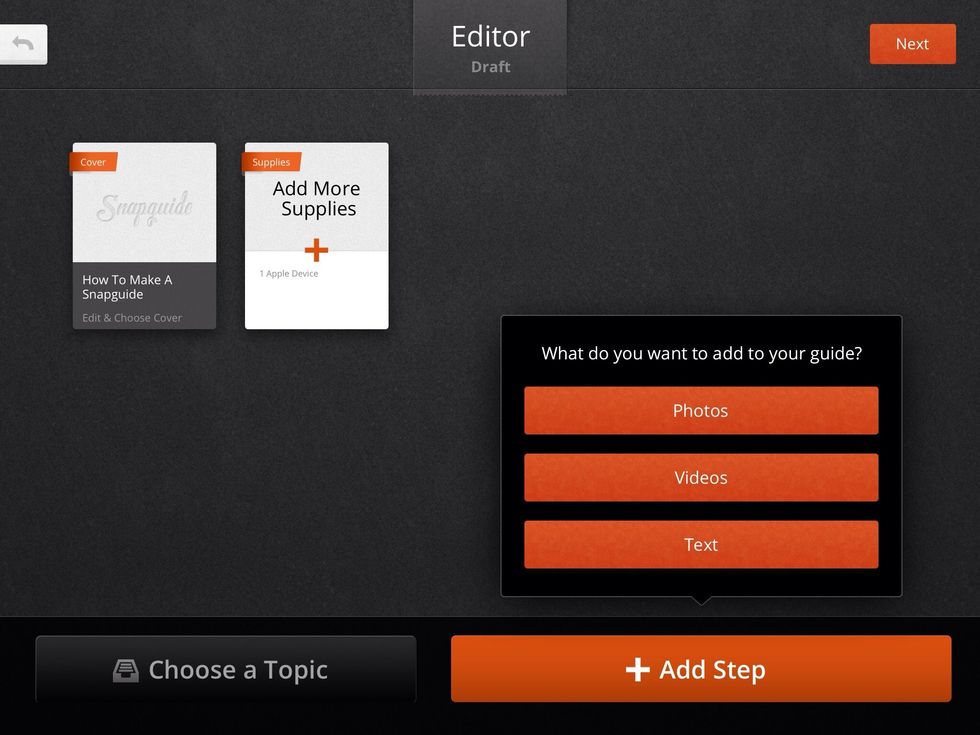Viewport: 980px width, 735px height.
Task: Click the plus icon in Add Step
Action: [637, 670]
